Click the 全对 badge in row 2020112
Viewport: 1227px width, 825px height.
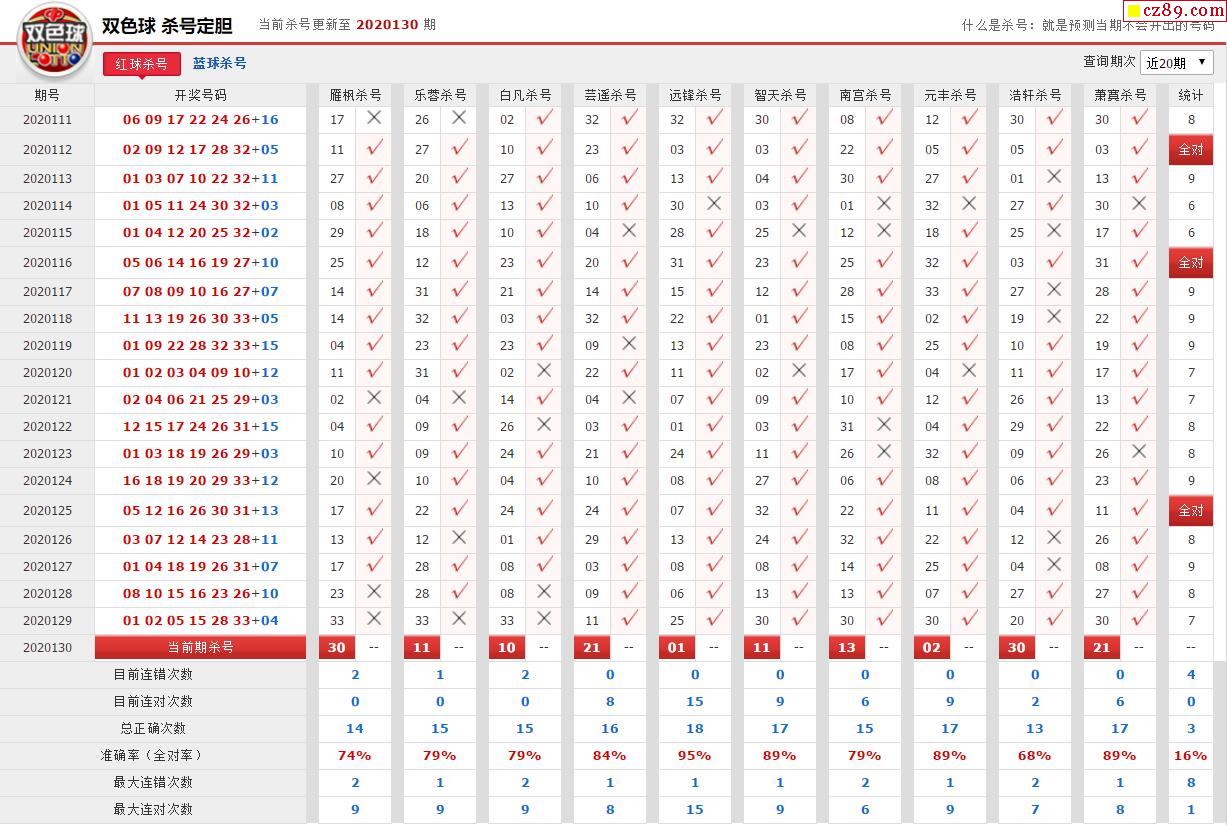coord(1190,149)
